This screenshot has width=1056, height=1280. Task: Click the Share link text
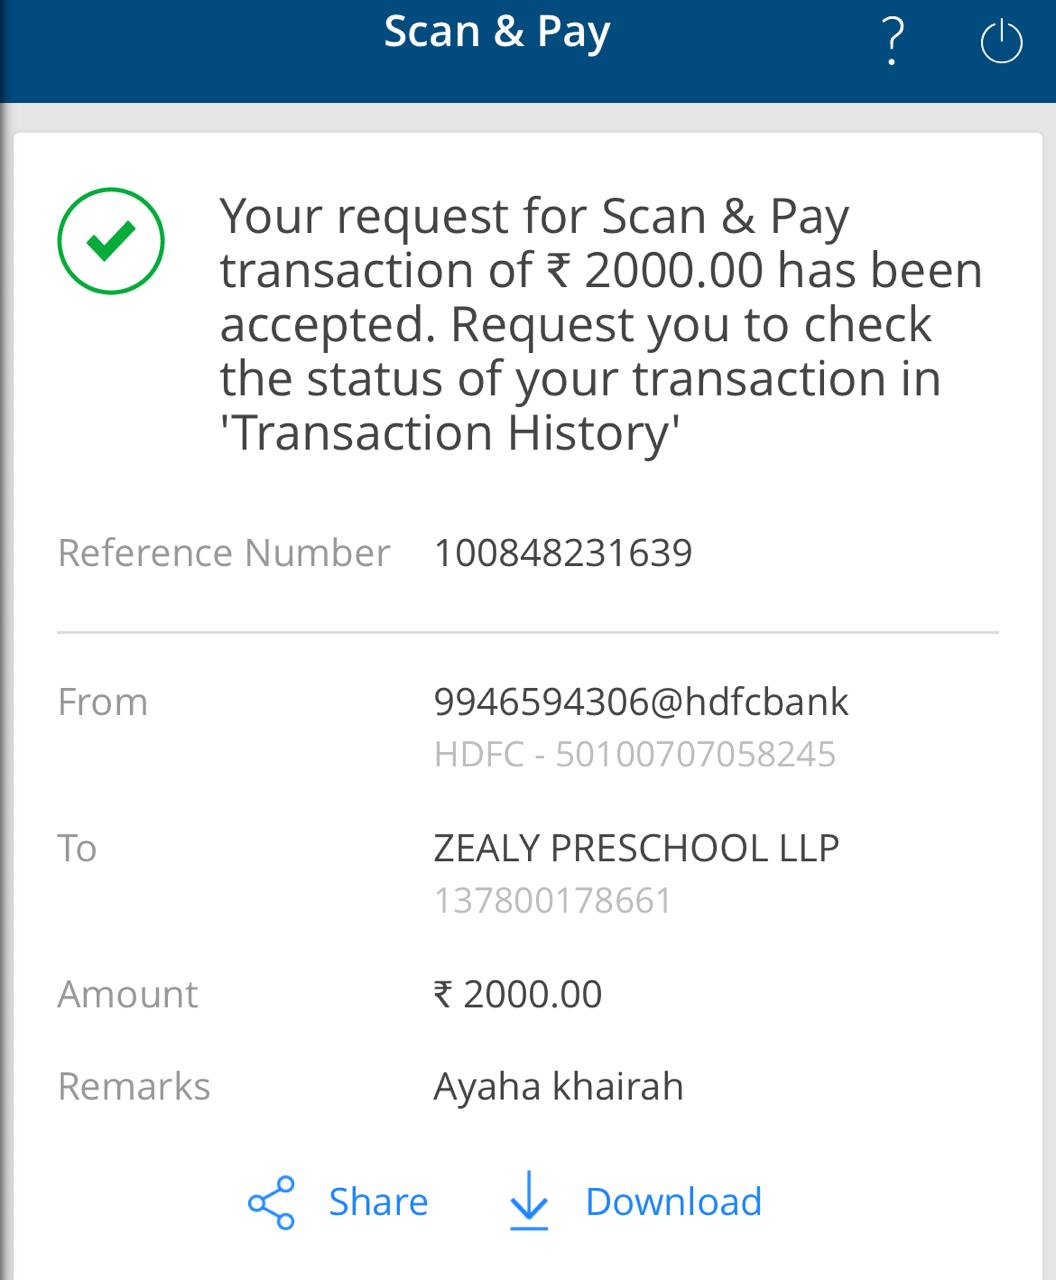click(x=378, y=1202)
